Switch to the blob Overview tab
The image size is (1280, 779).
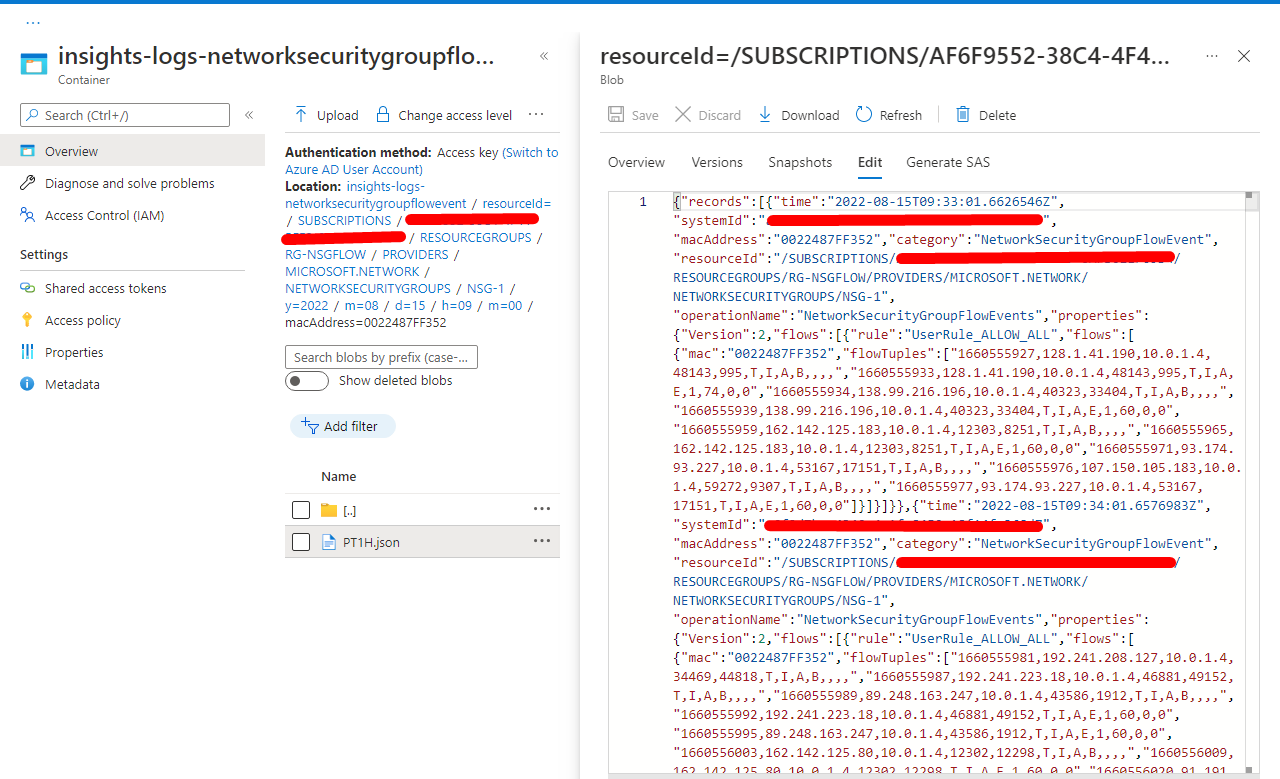636,162
